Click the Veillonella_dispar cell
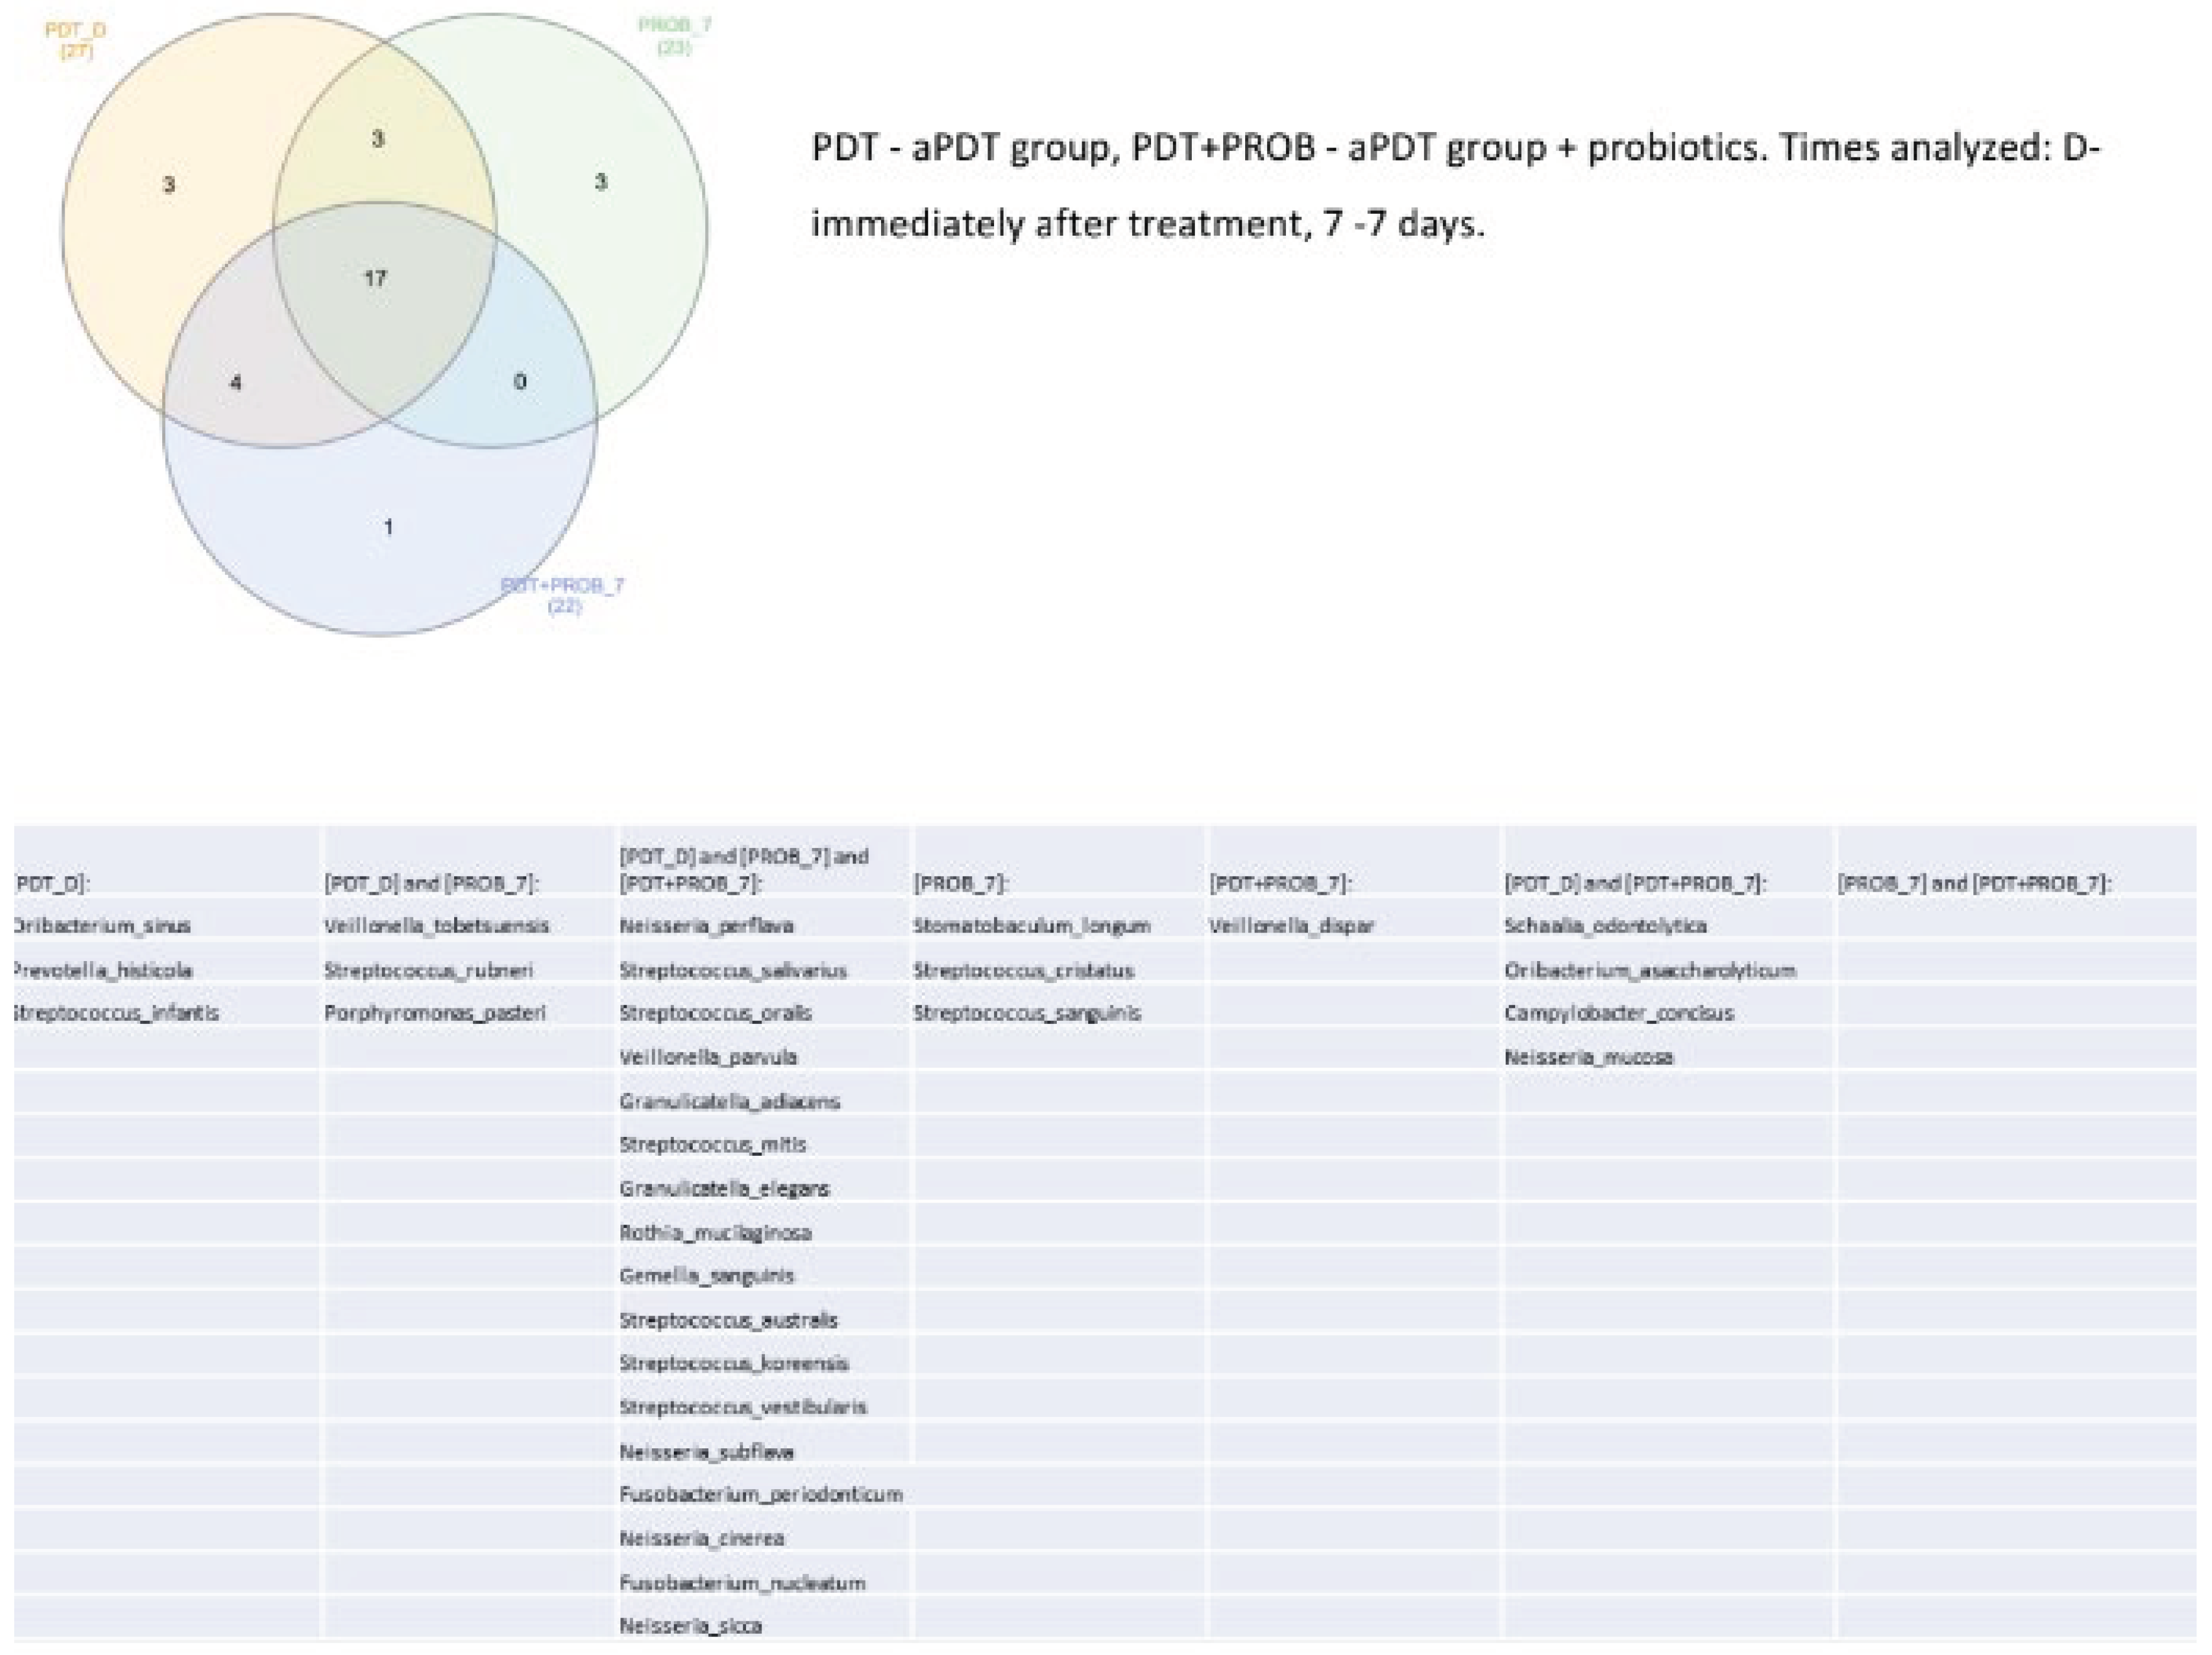The height and width of the screenshot is (1655, 2212). 1291,926
